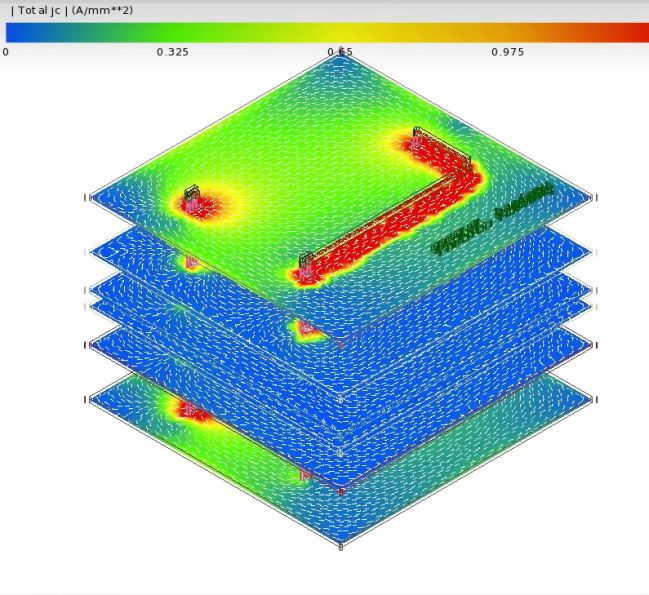Viewport: 649px width, 595px height.
Task: Select the 0.65 scale tick label
Action: pyautogui.click(x=340, y=52)
